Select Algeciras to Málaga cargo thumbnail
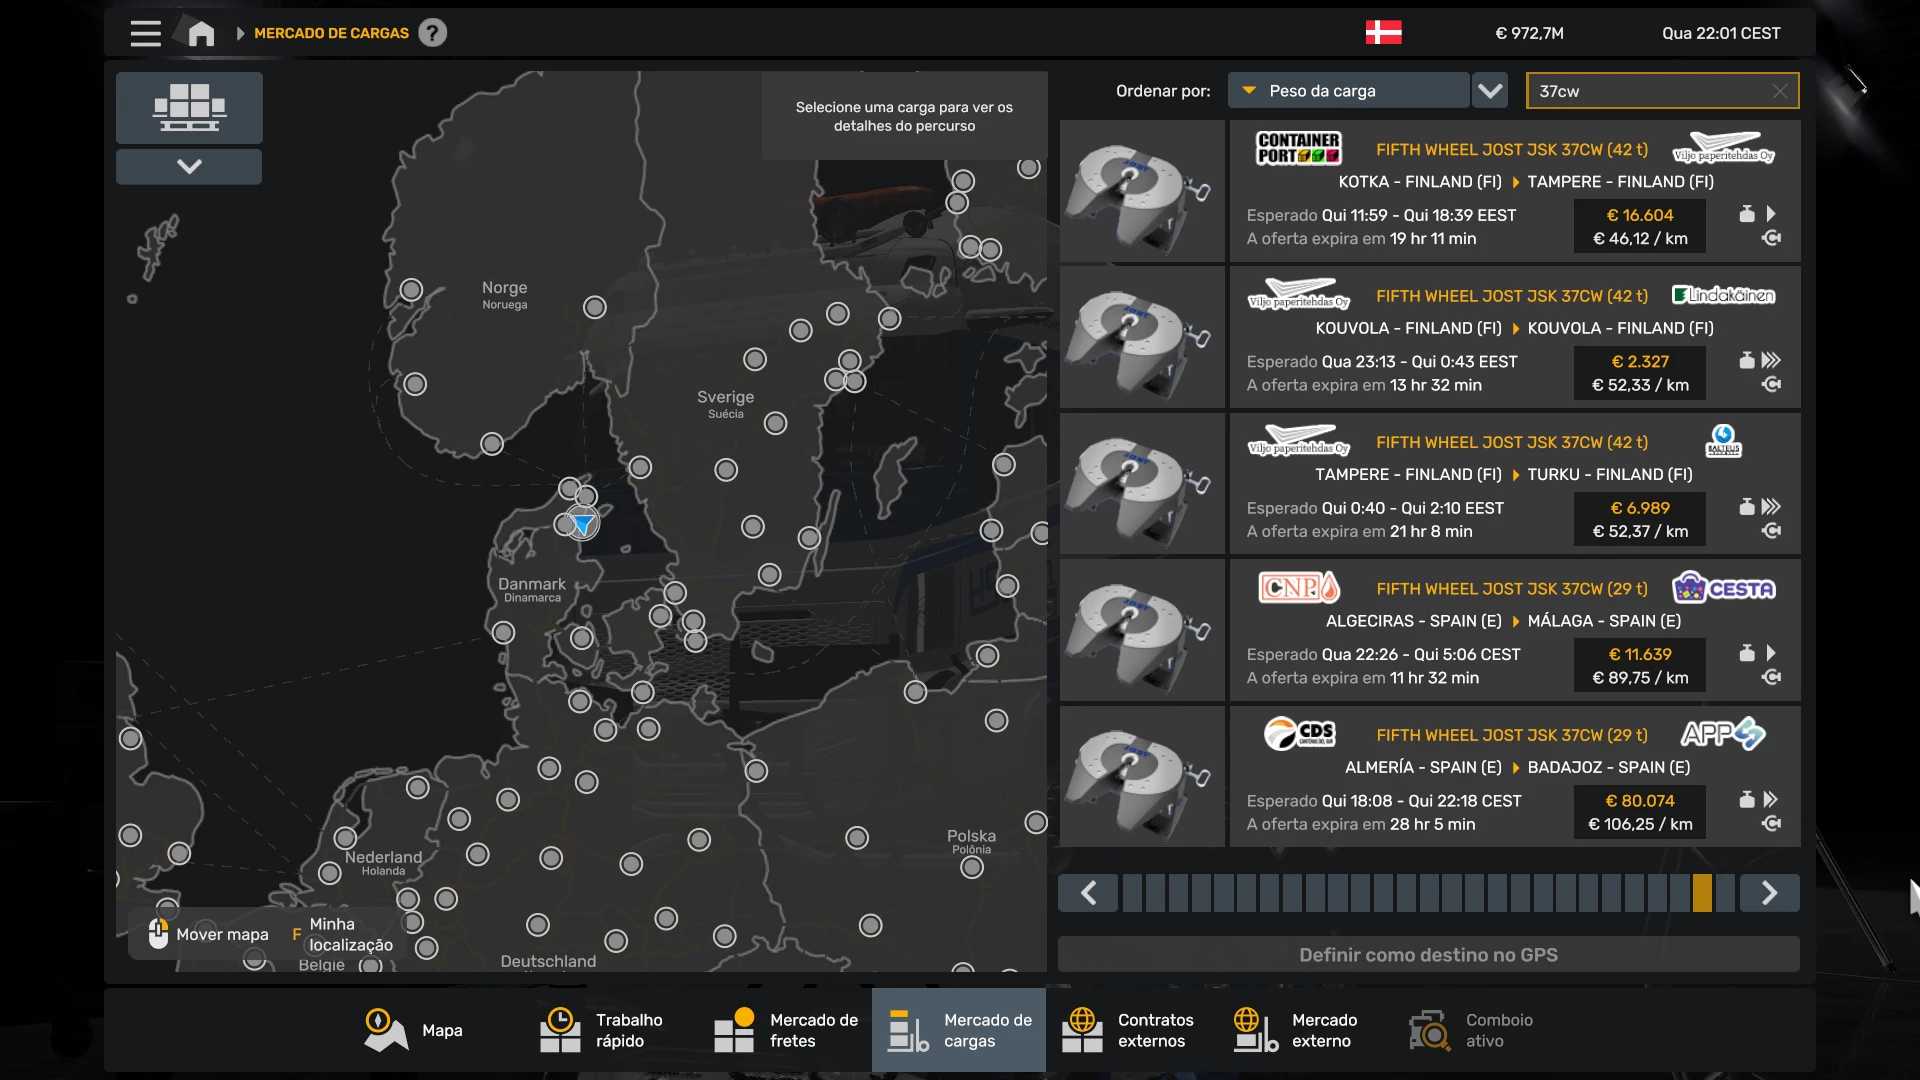The image size is (1920, 1080). click(1142, 630)
